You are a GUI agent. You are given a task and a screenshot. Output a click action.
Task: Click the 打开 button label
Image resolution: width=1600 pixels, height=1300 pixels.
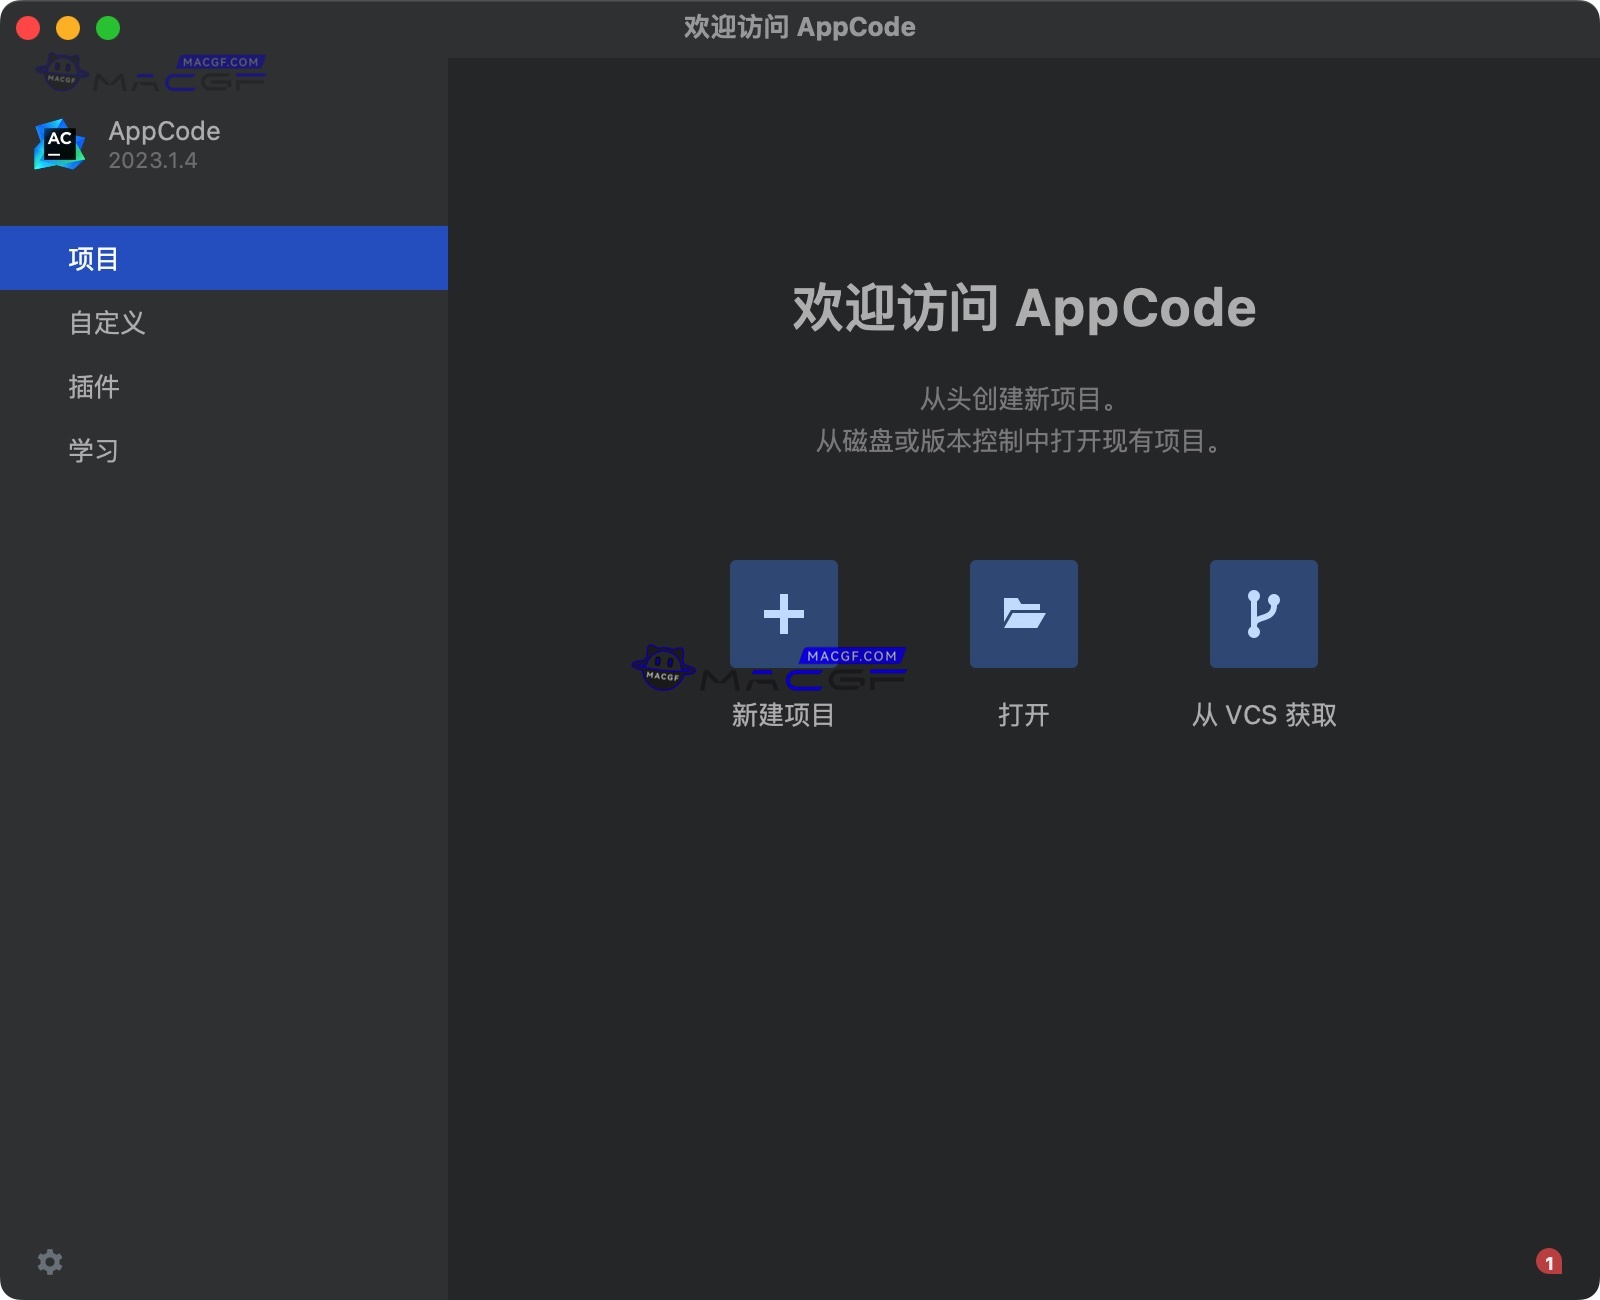(1023, 715)
